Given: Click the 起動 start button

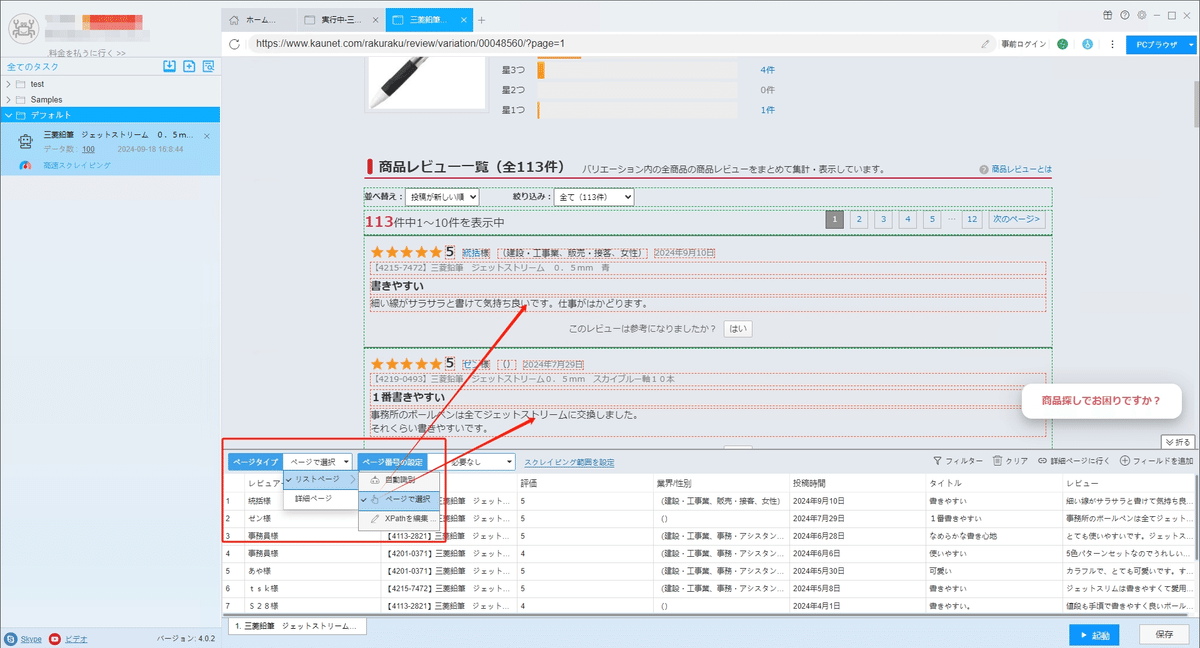Looking at the screenshot, I should tap(1094, 635).
